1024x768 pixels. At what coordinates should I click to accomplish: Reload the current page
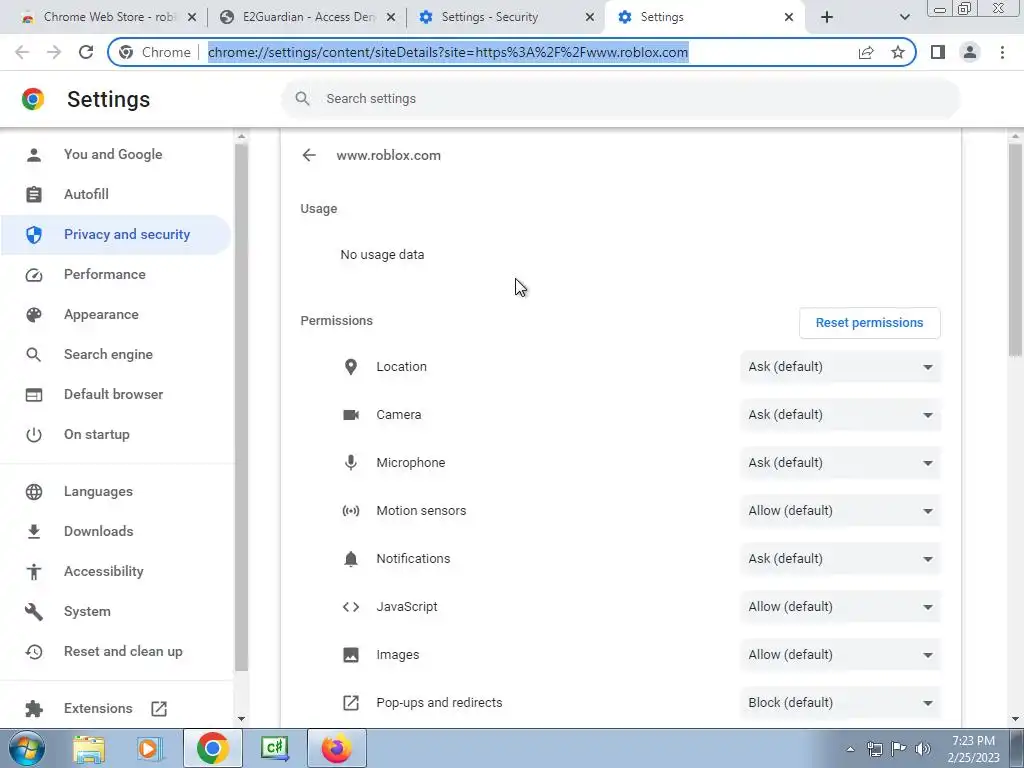tap(86, 52)
